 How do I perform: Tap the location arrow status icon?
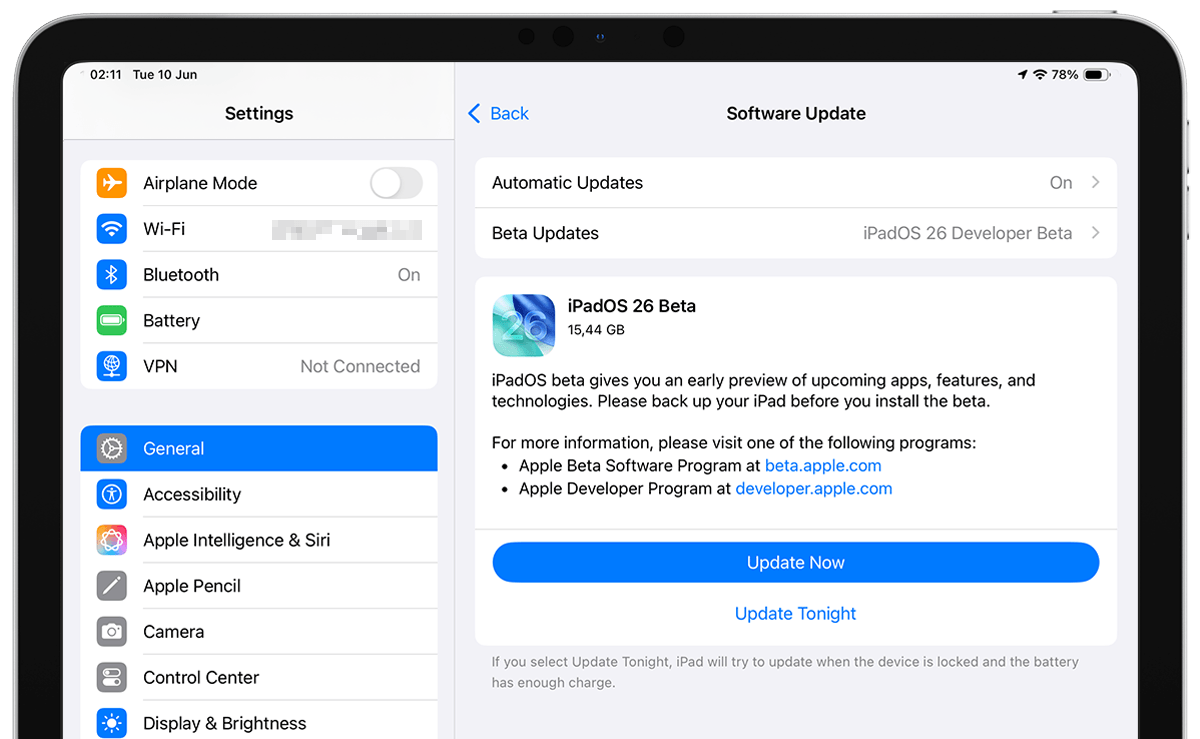click(1022, 75)
